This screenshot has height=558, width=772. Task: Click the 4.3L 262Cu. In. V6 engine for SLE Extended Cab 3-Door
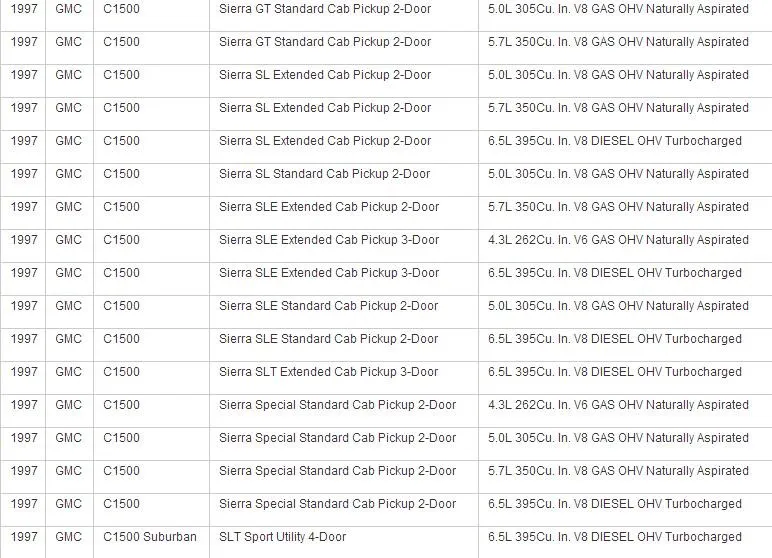(x=618, y=240)
